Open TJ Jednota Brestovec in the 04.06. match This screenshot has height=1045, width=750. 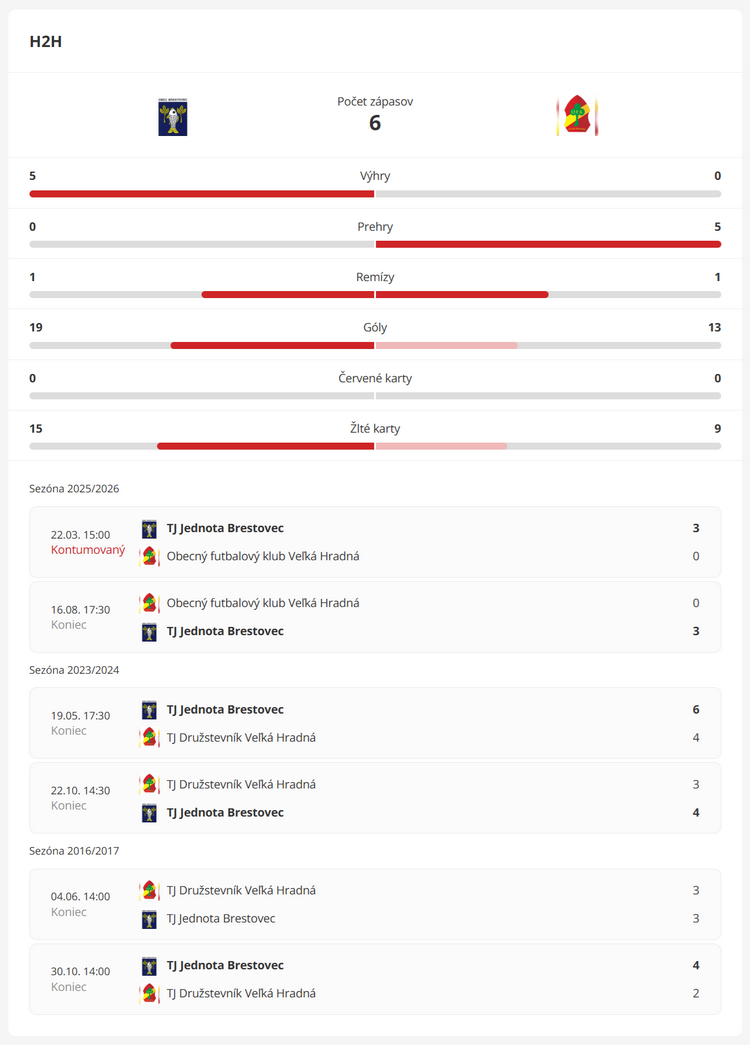pos(221,918)
